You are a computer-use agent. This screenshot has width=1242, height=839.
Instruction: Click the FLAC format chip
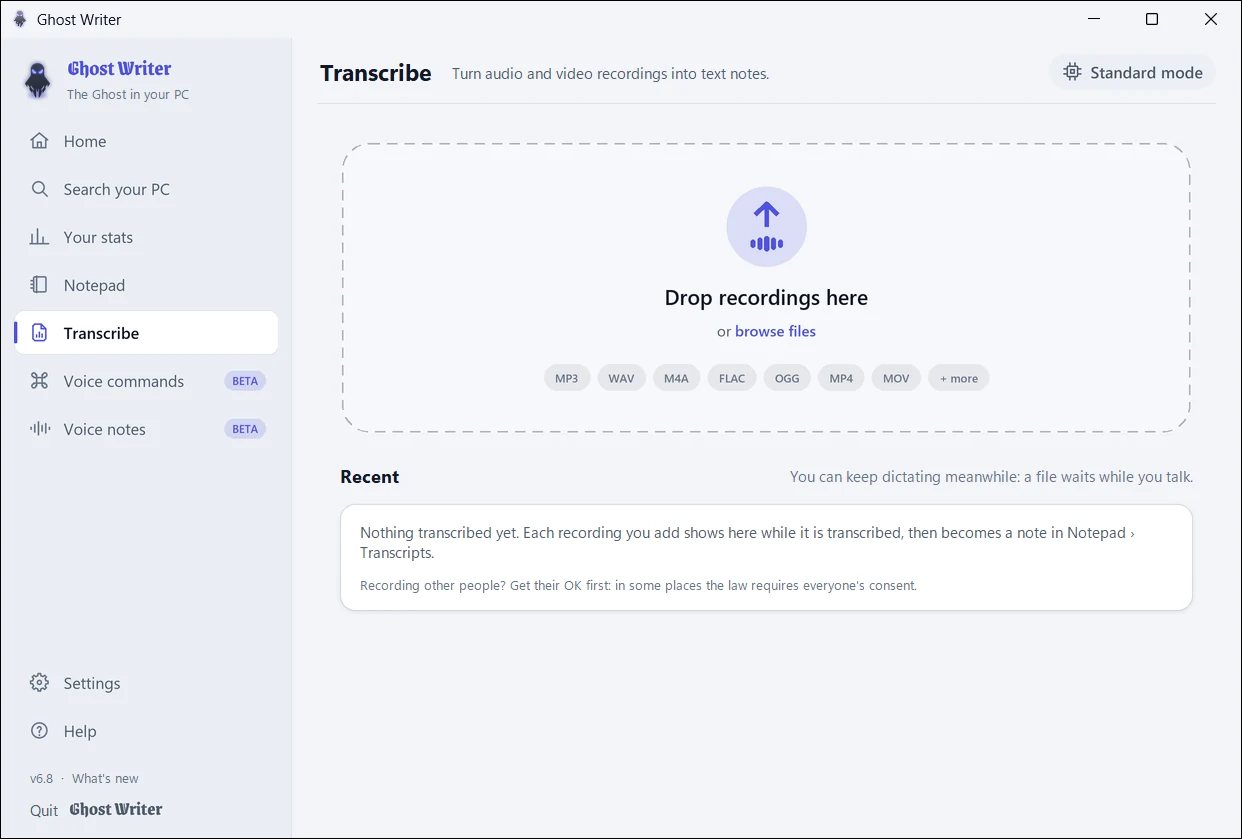[732, 378]
